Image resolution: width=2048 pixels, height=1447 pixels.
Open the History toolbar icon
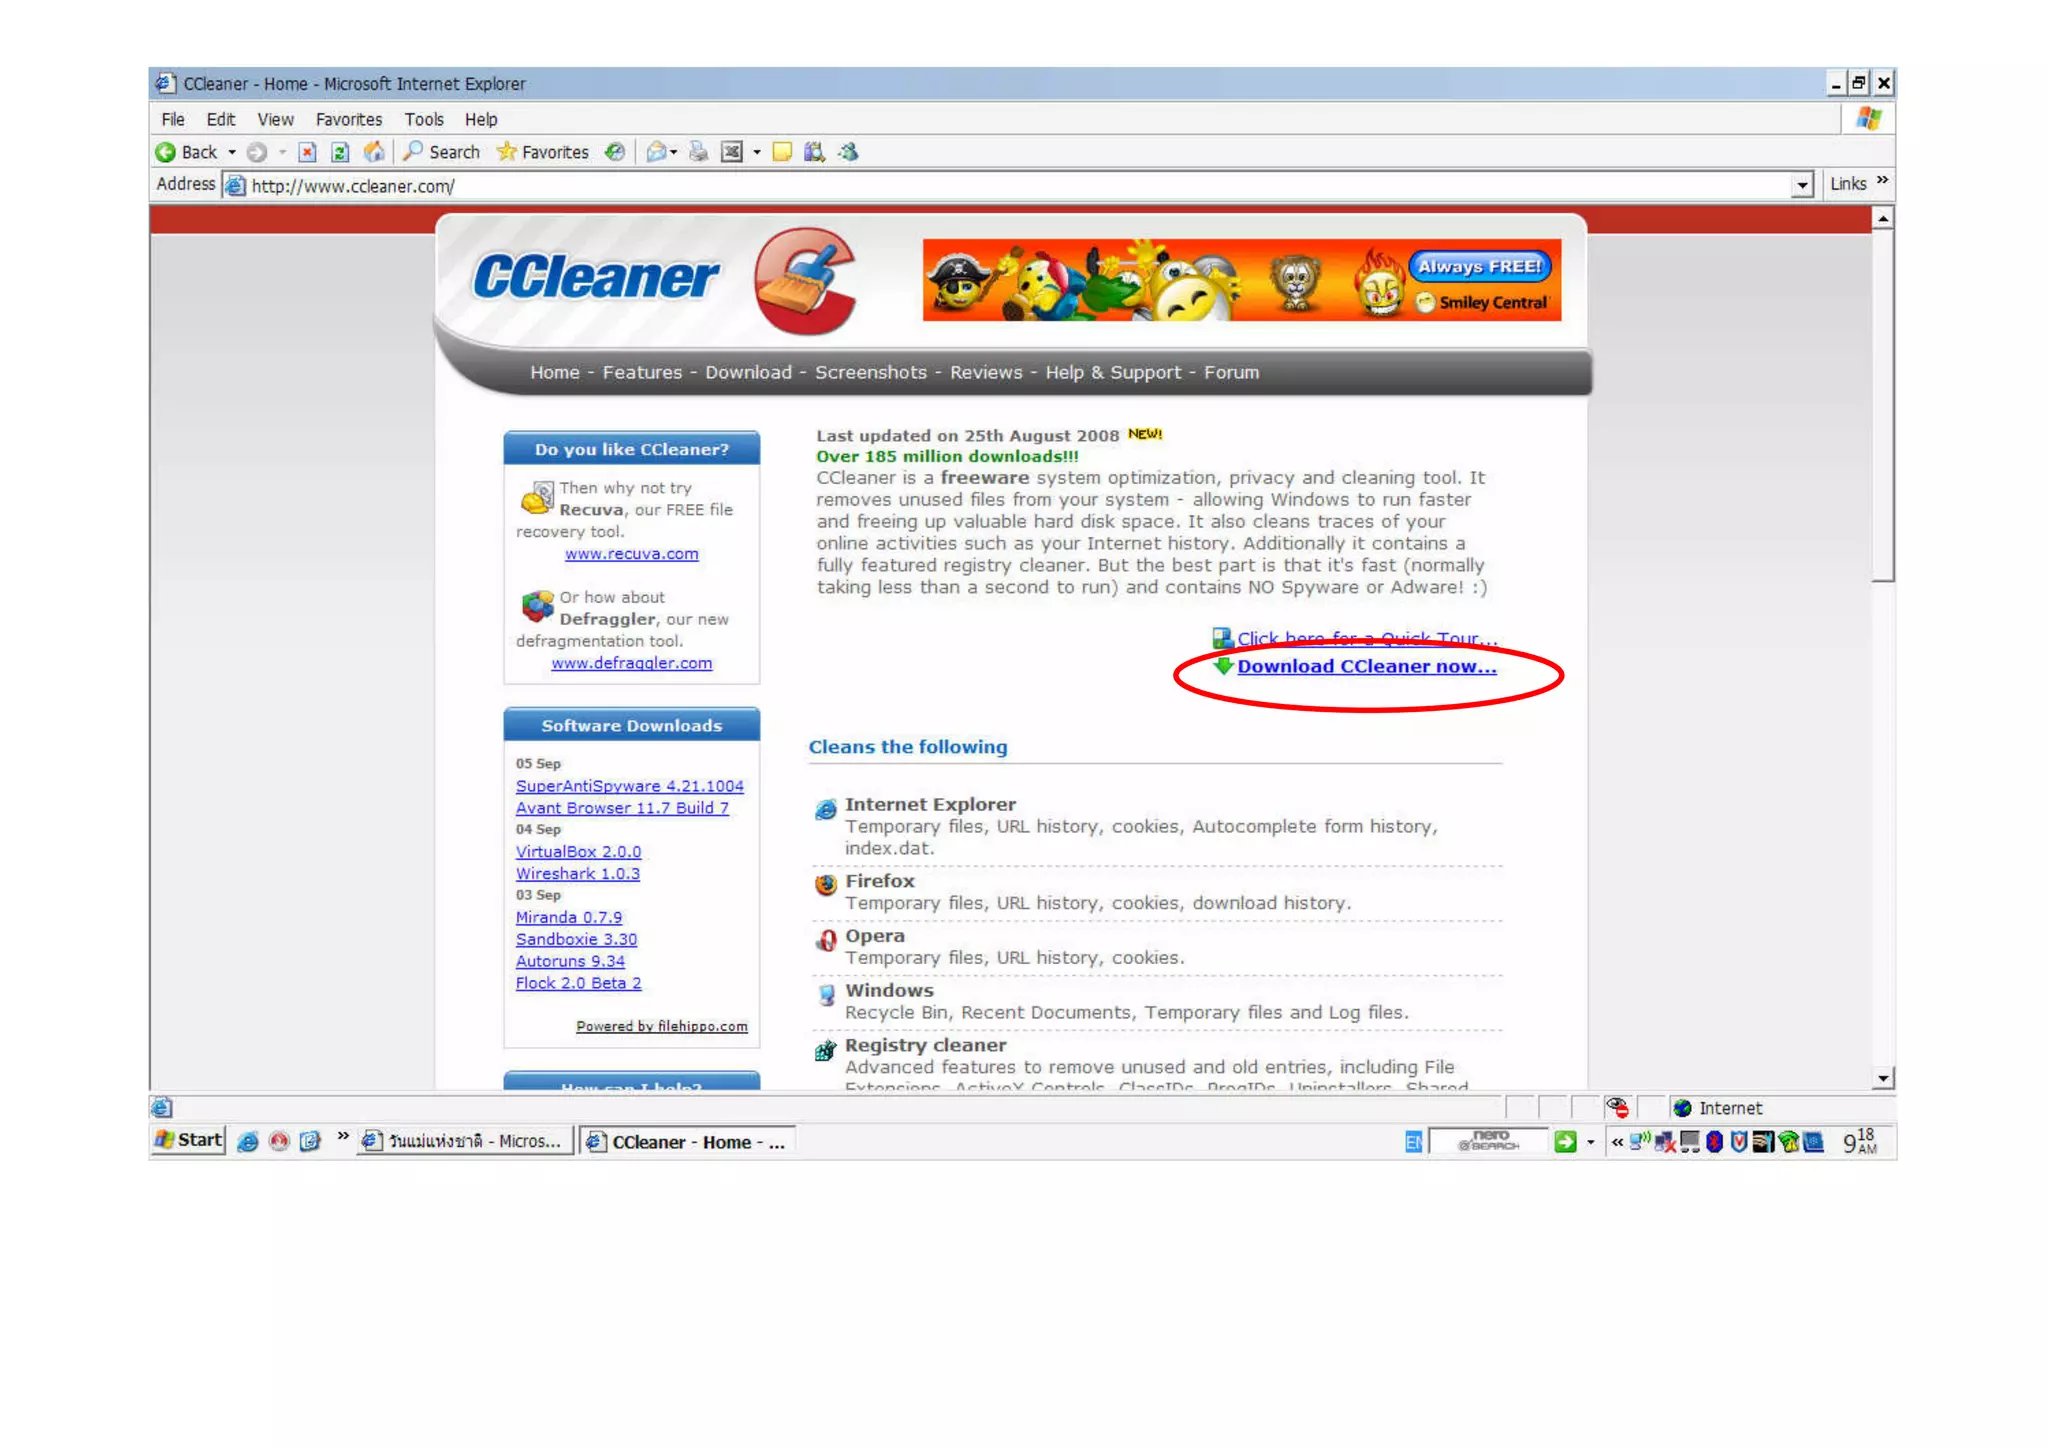(x=615, y=152)
